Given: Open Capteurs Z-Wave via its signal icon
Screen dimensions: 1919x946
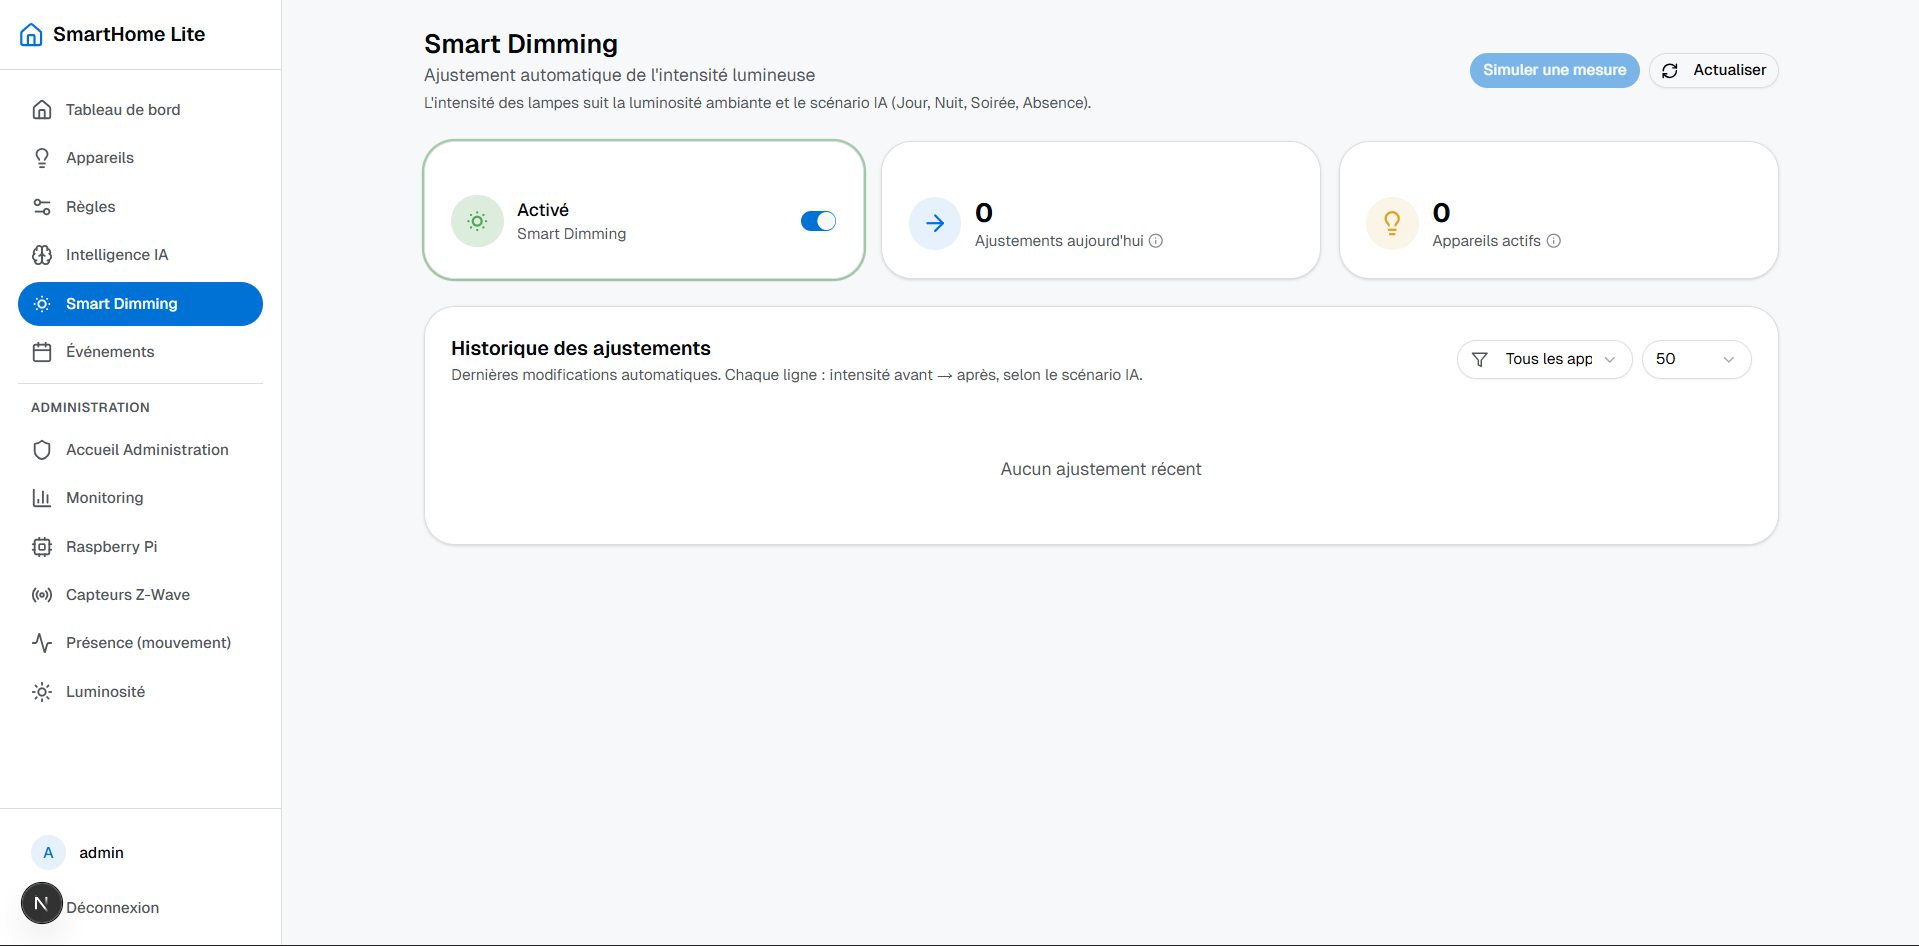Looking at the screenshot, I should [x=42, y=594].
